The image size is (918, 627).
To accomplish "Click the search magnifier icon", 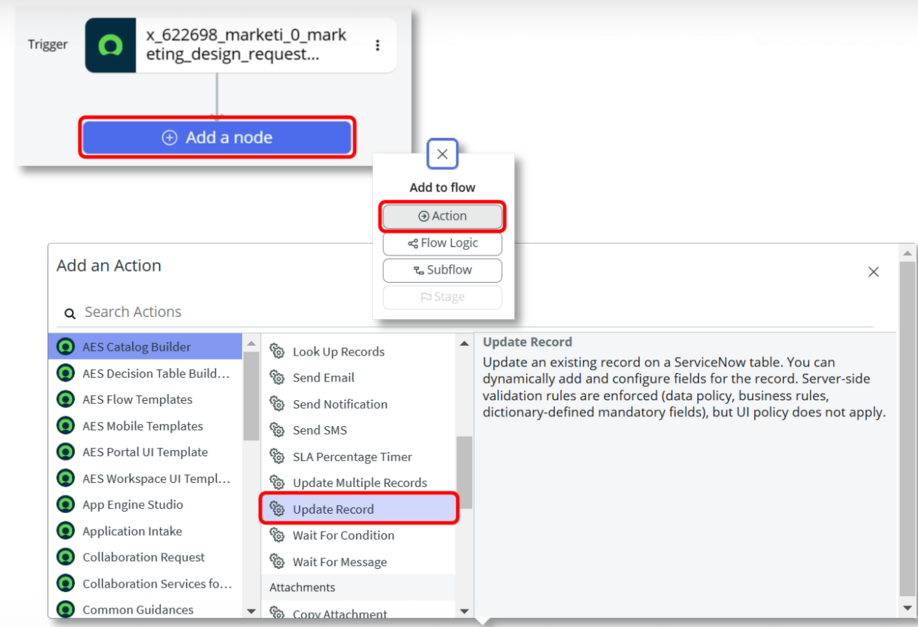I will (x=70, y=314).
